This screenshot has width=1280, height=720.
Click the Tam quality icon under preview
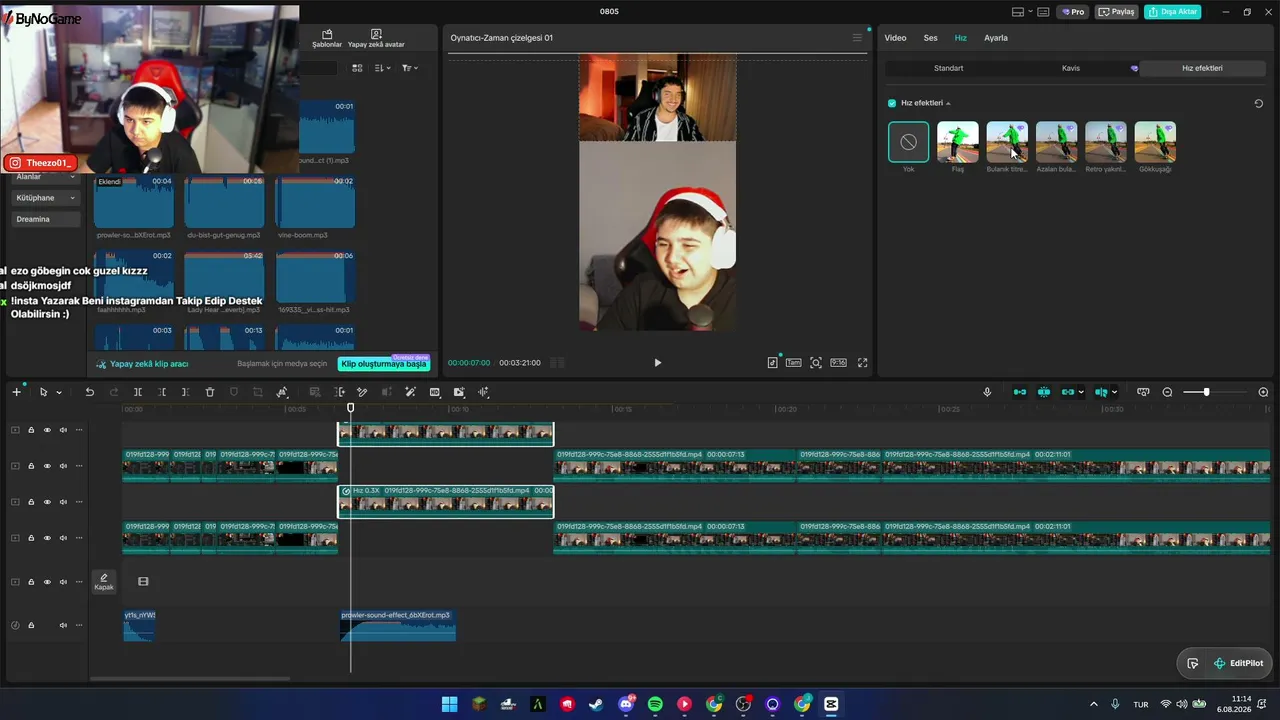point(793,363)
